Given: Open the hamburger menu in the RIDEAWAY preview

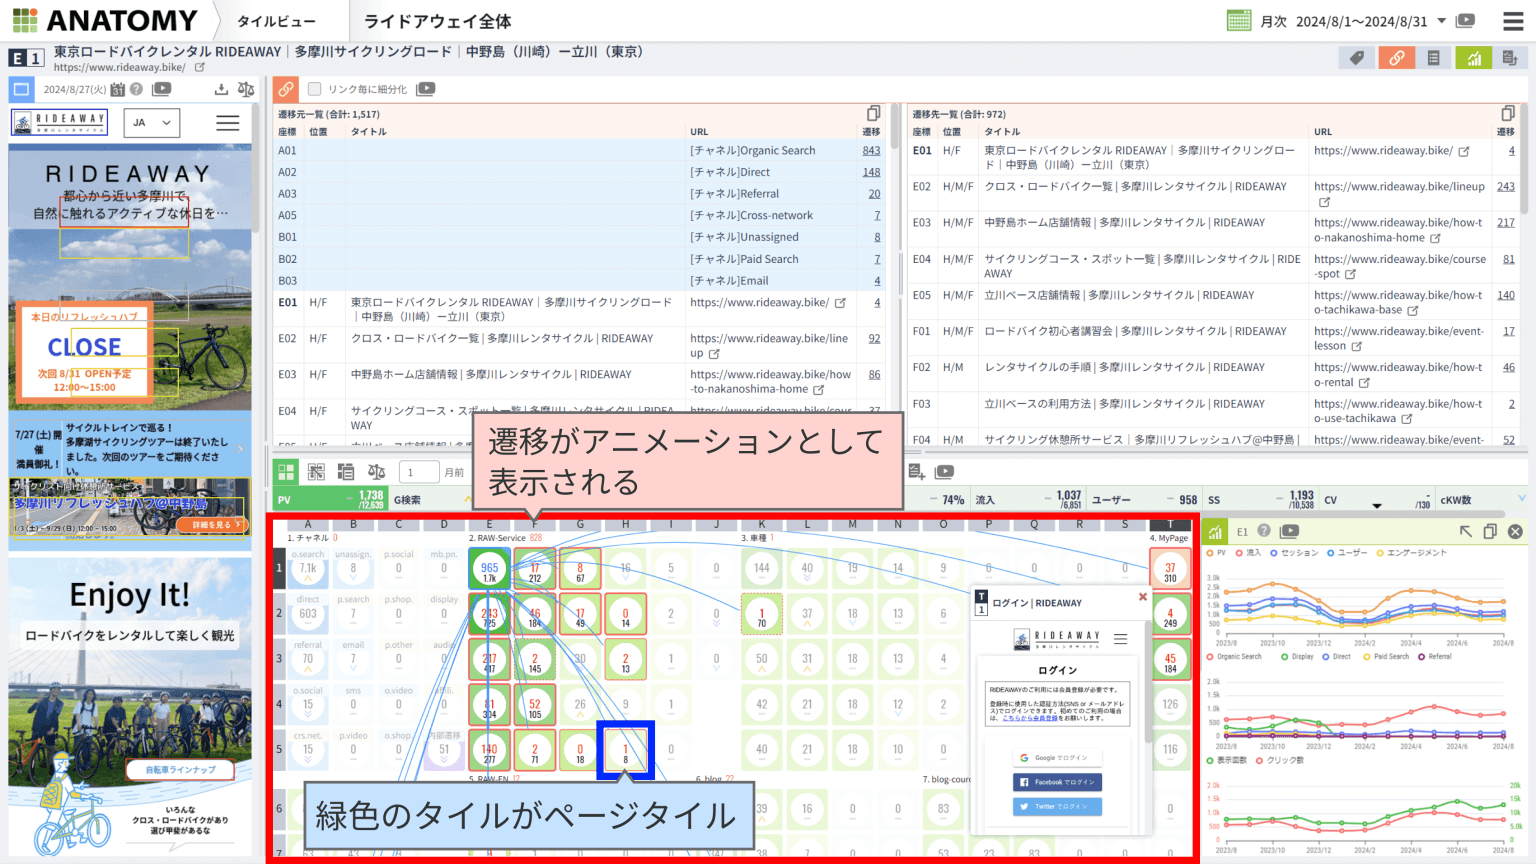Looking at the screenshot, I should point(228,123).
